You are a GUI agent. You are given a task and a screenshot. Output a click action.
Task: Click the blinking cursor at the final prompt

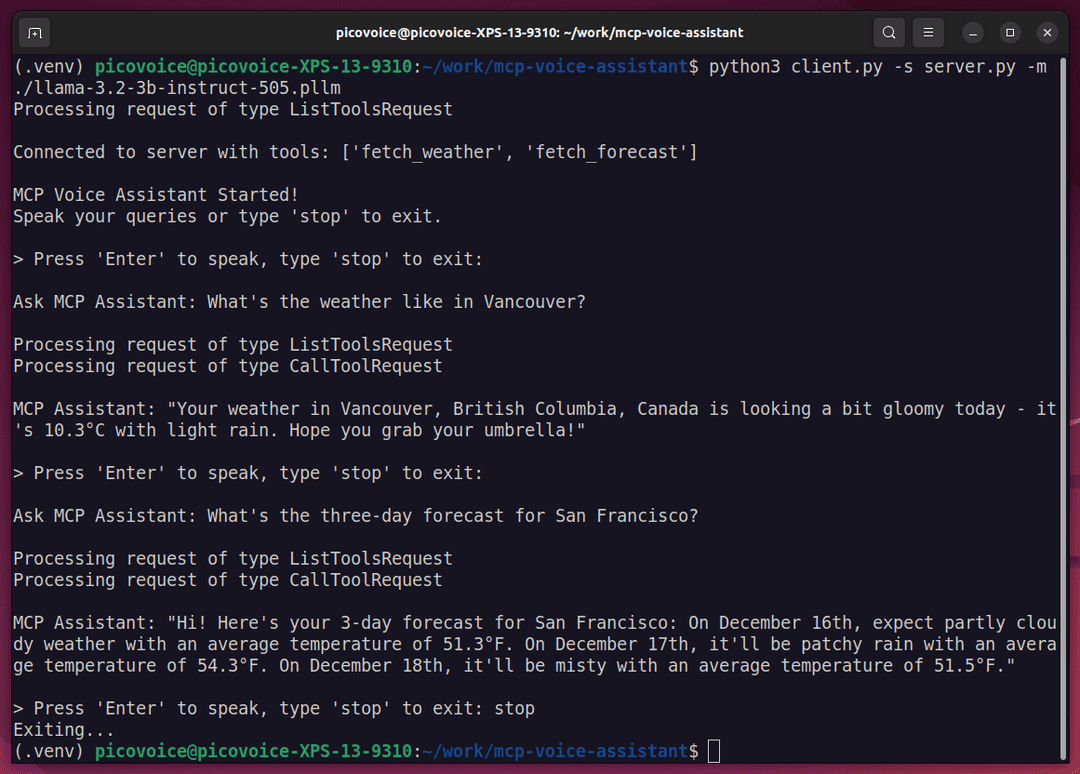[716, 749]
